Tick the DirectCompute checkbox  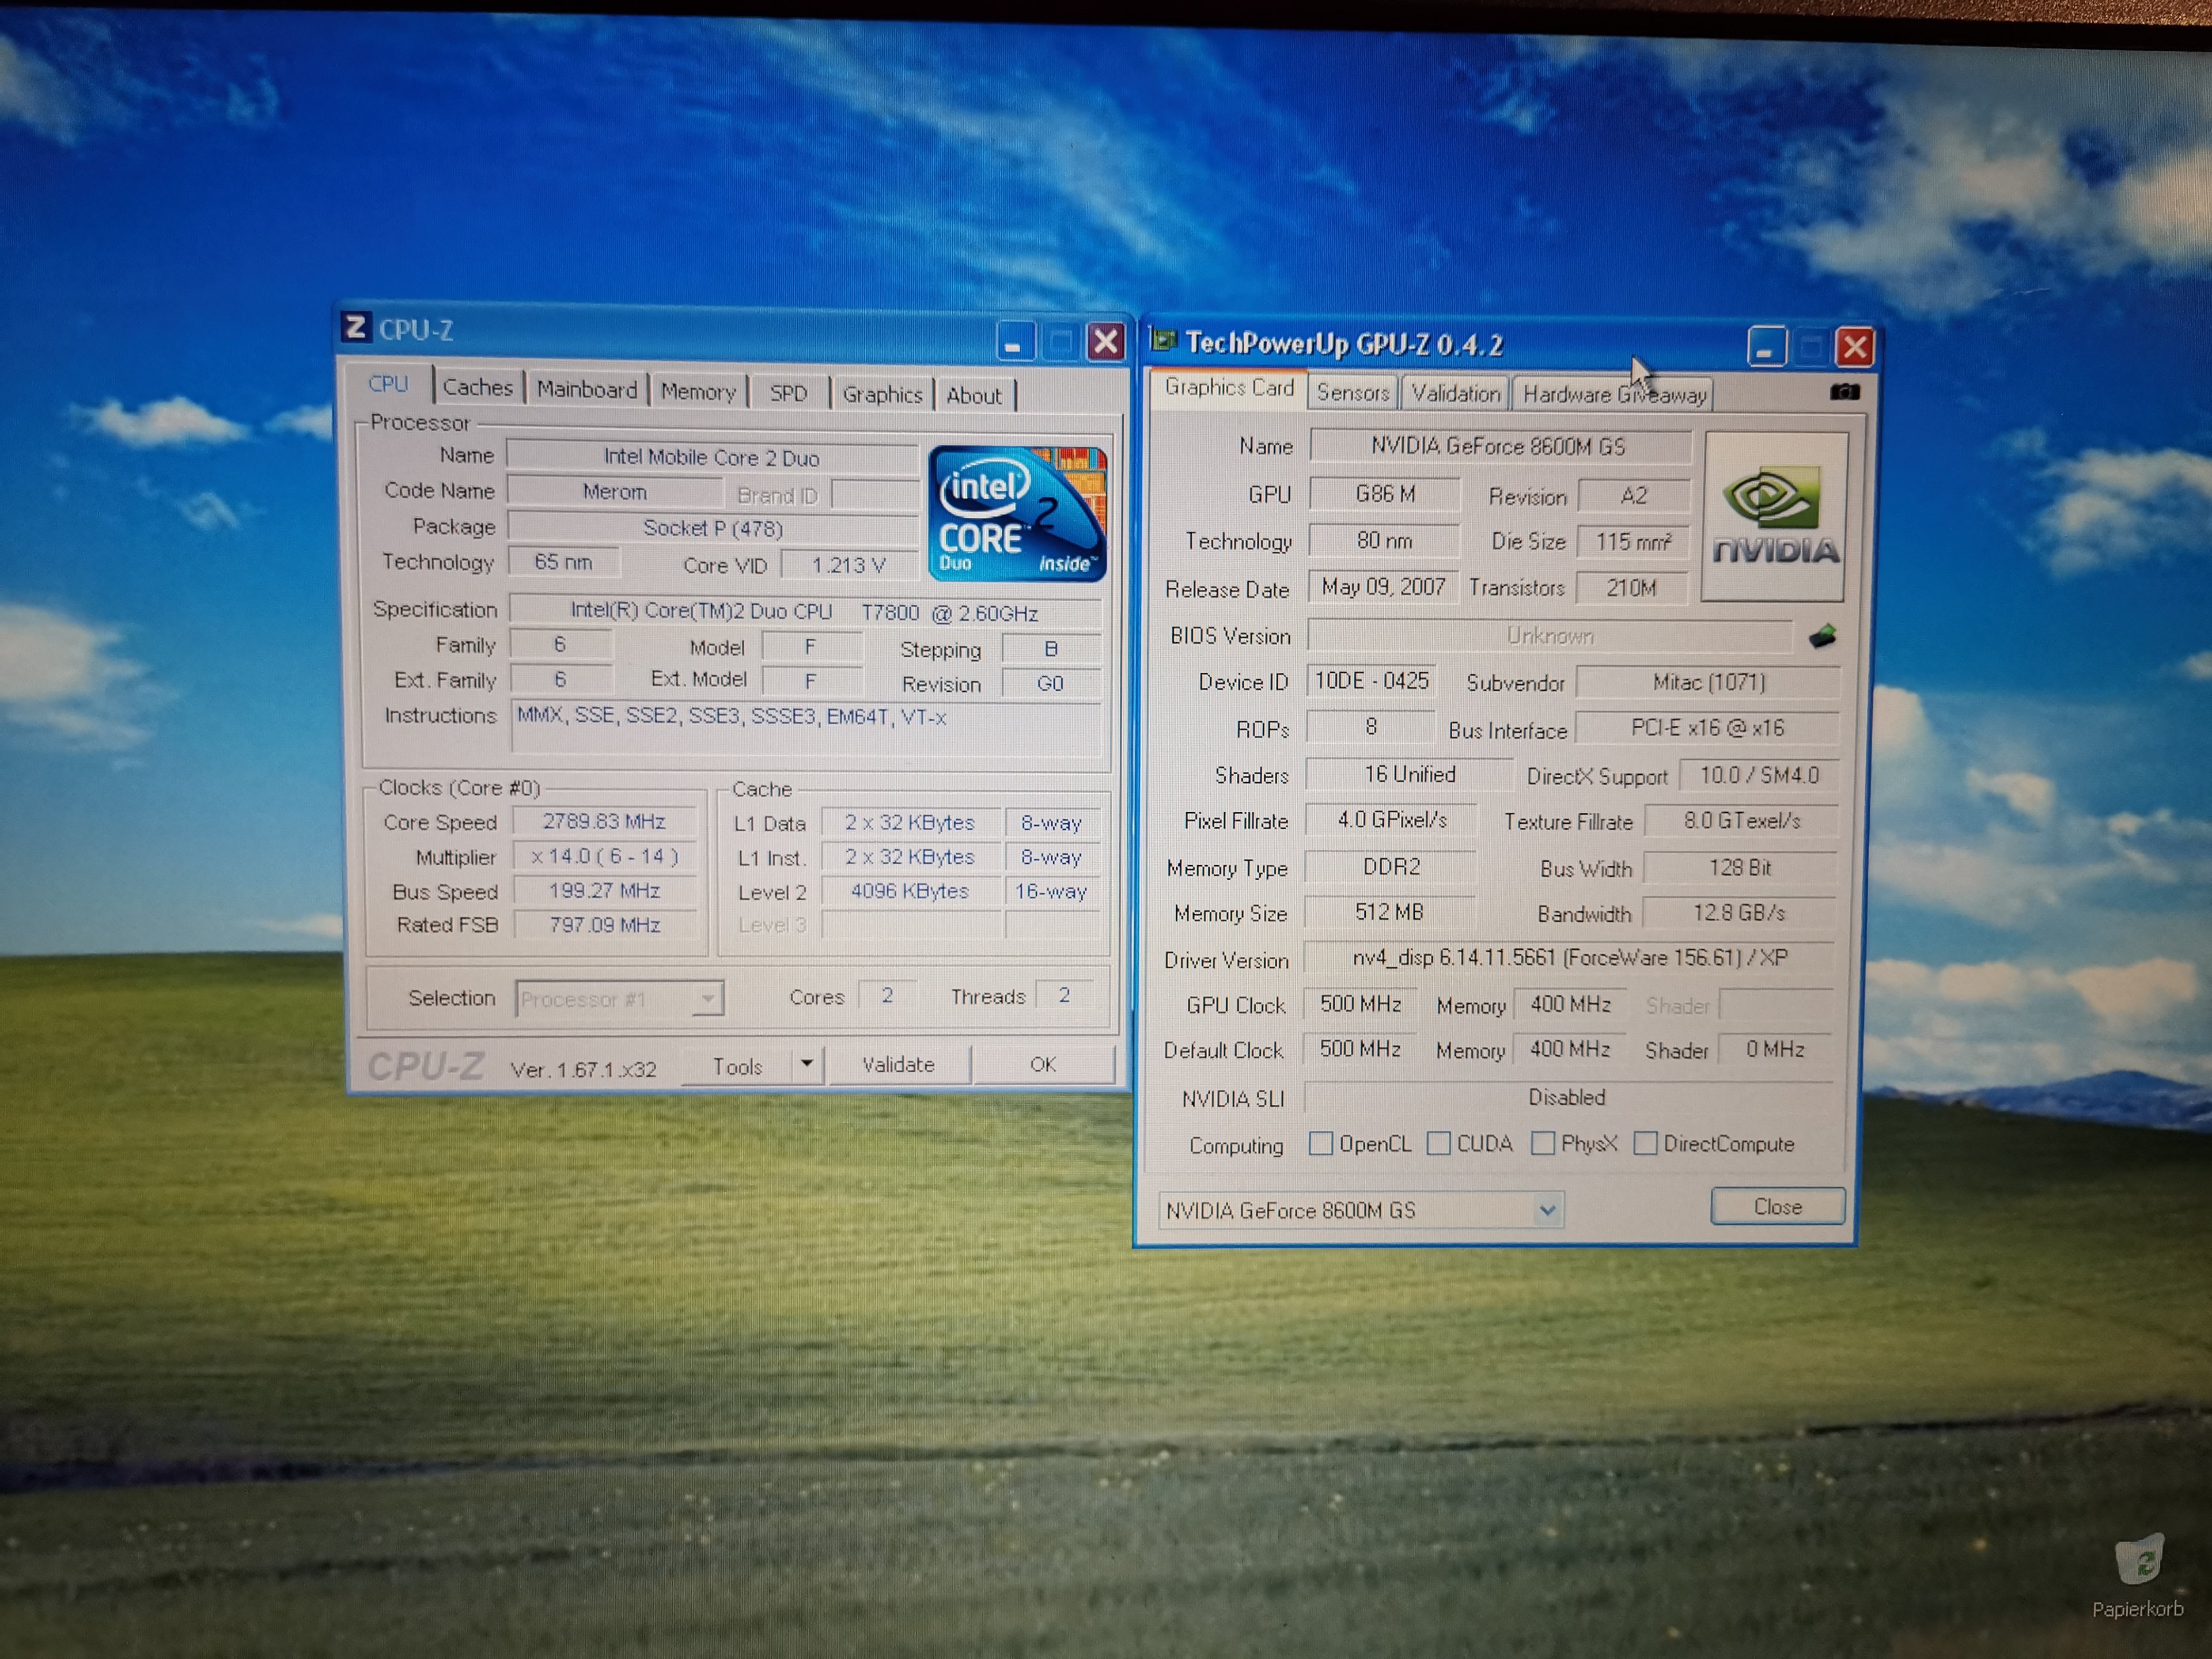point(1645,1143)
